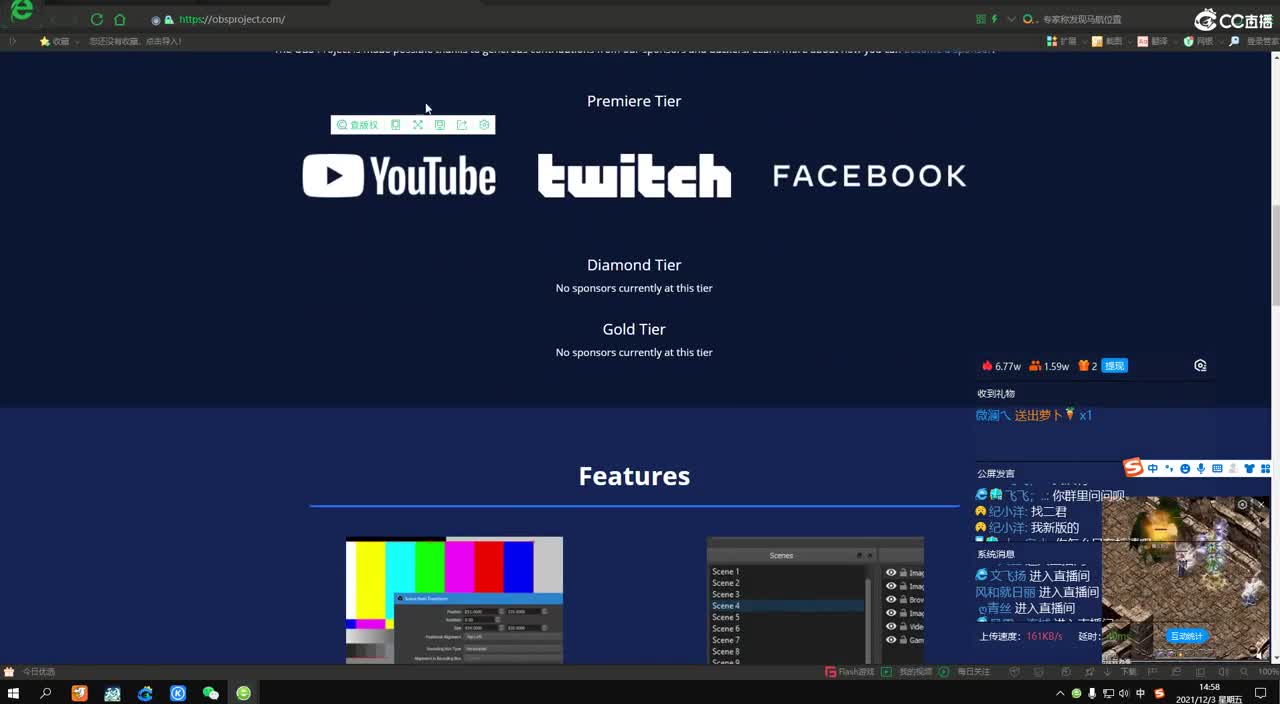Click the share icon in image hover toolbar
Screen dimensions: 1280x704
coord(462,125)
